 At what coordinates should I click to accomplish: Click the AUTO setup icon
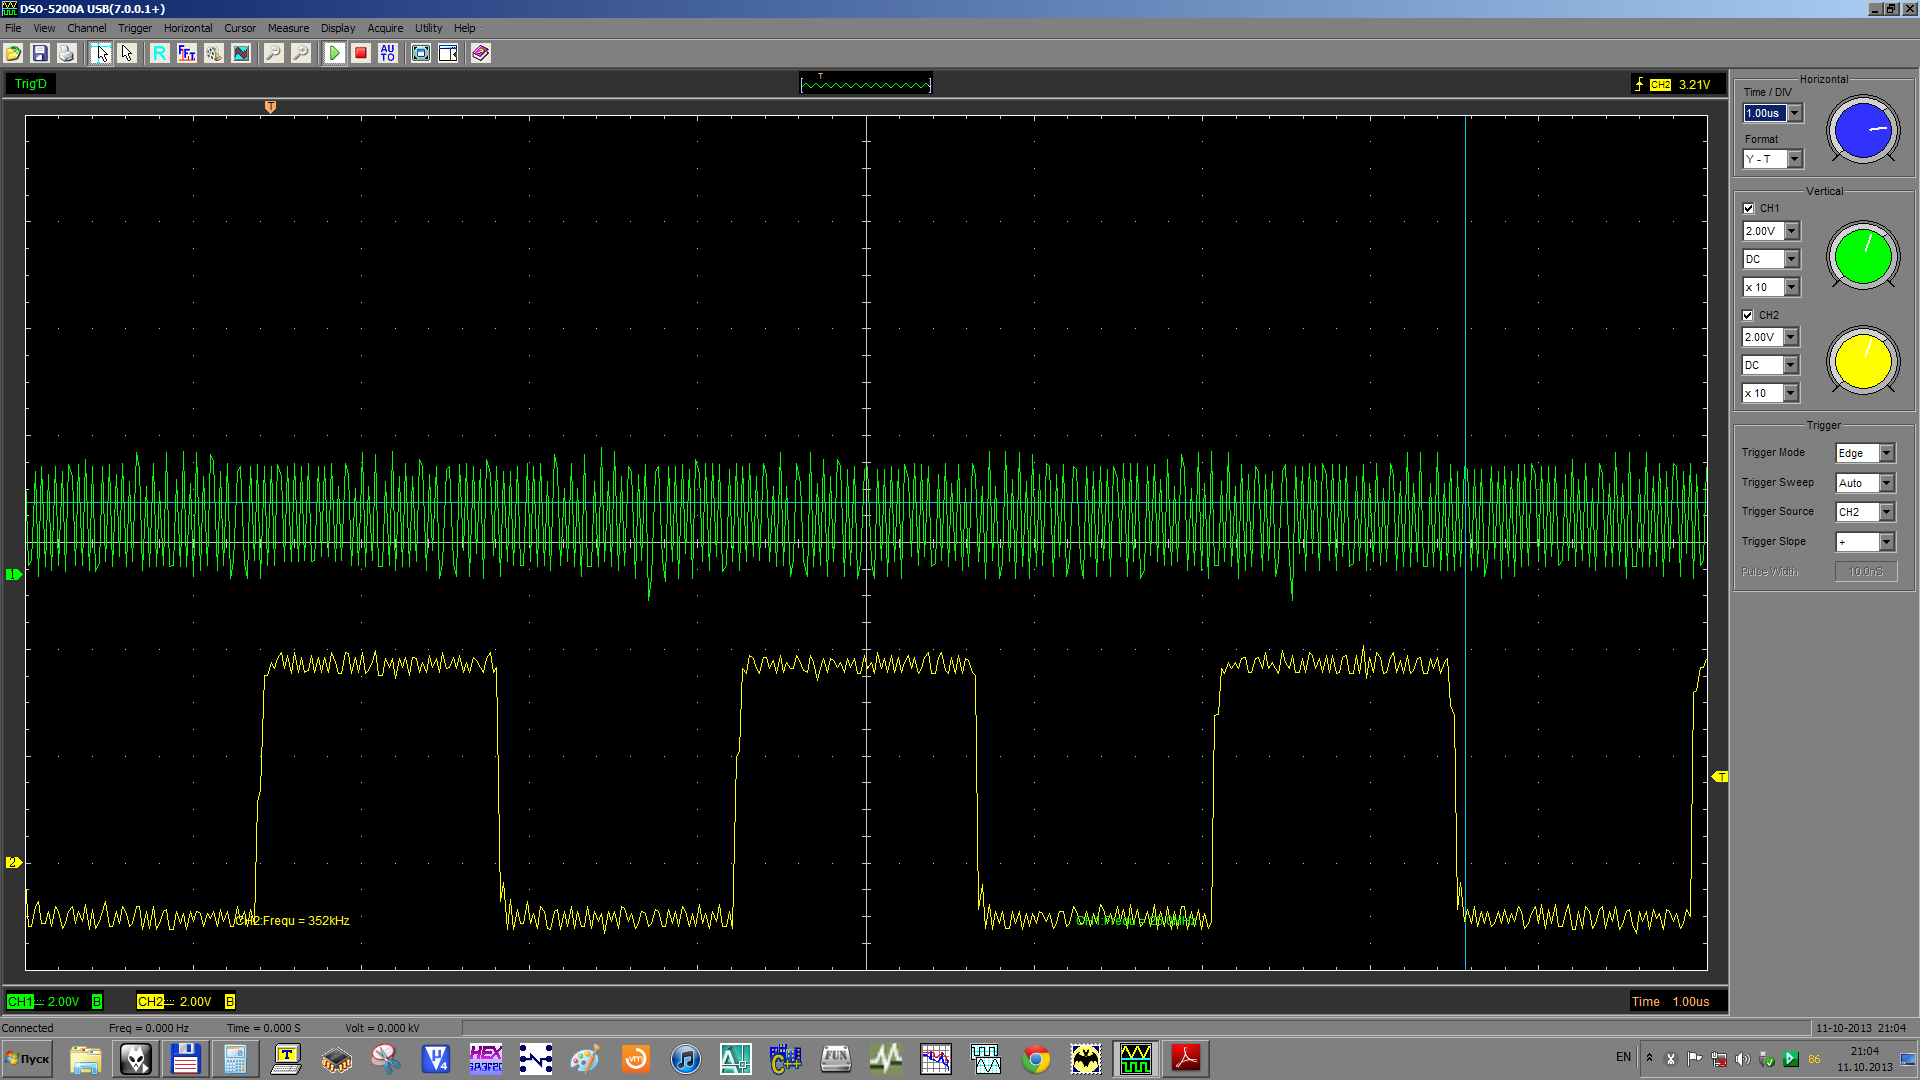coord(388,54)
